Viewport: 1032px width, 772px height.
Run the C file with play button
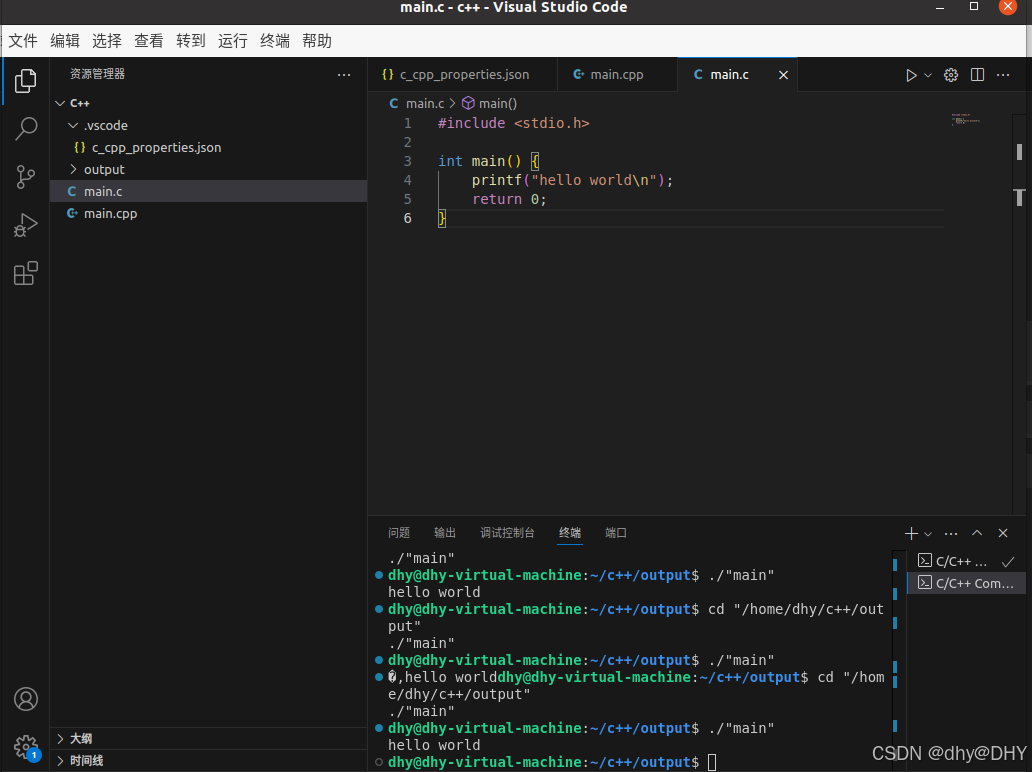coord(911,75)
